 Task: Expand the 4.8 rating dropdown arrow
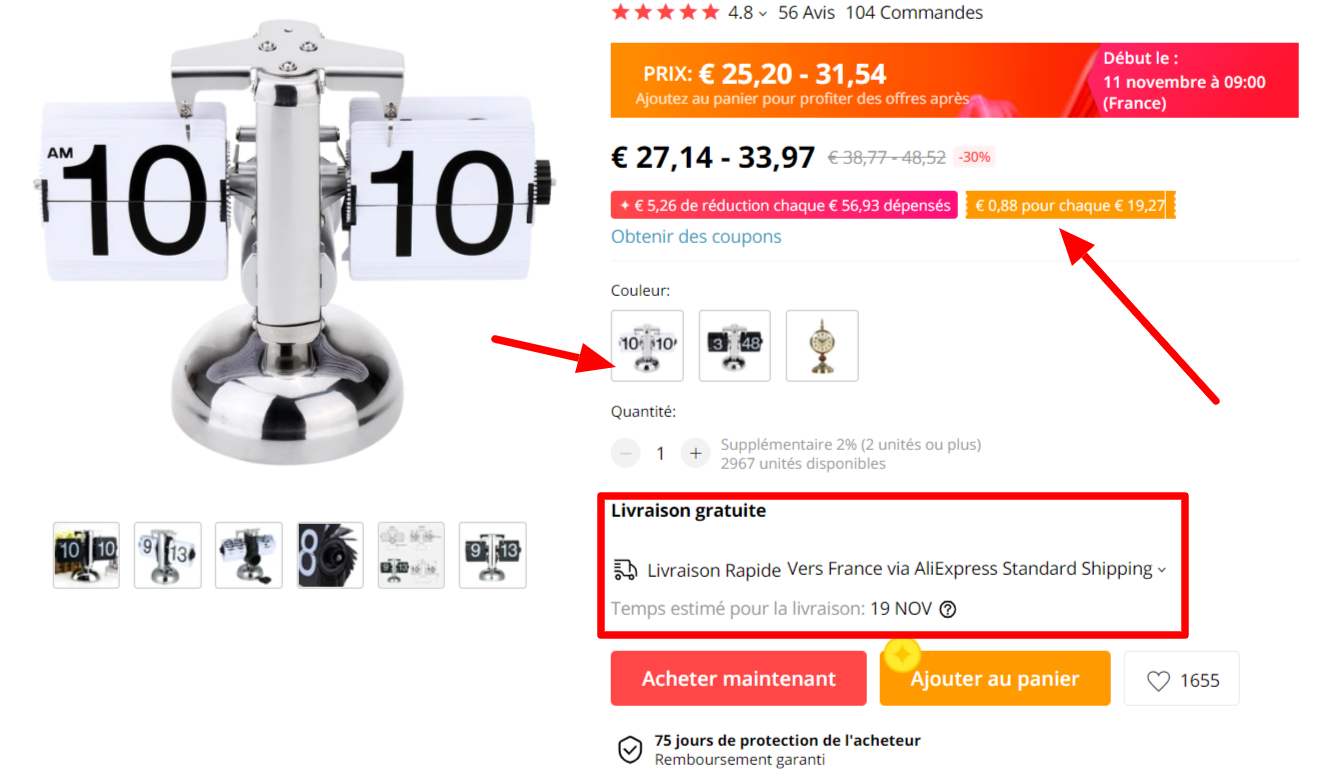tap(763, 13)
